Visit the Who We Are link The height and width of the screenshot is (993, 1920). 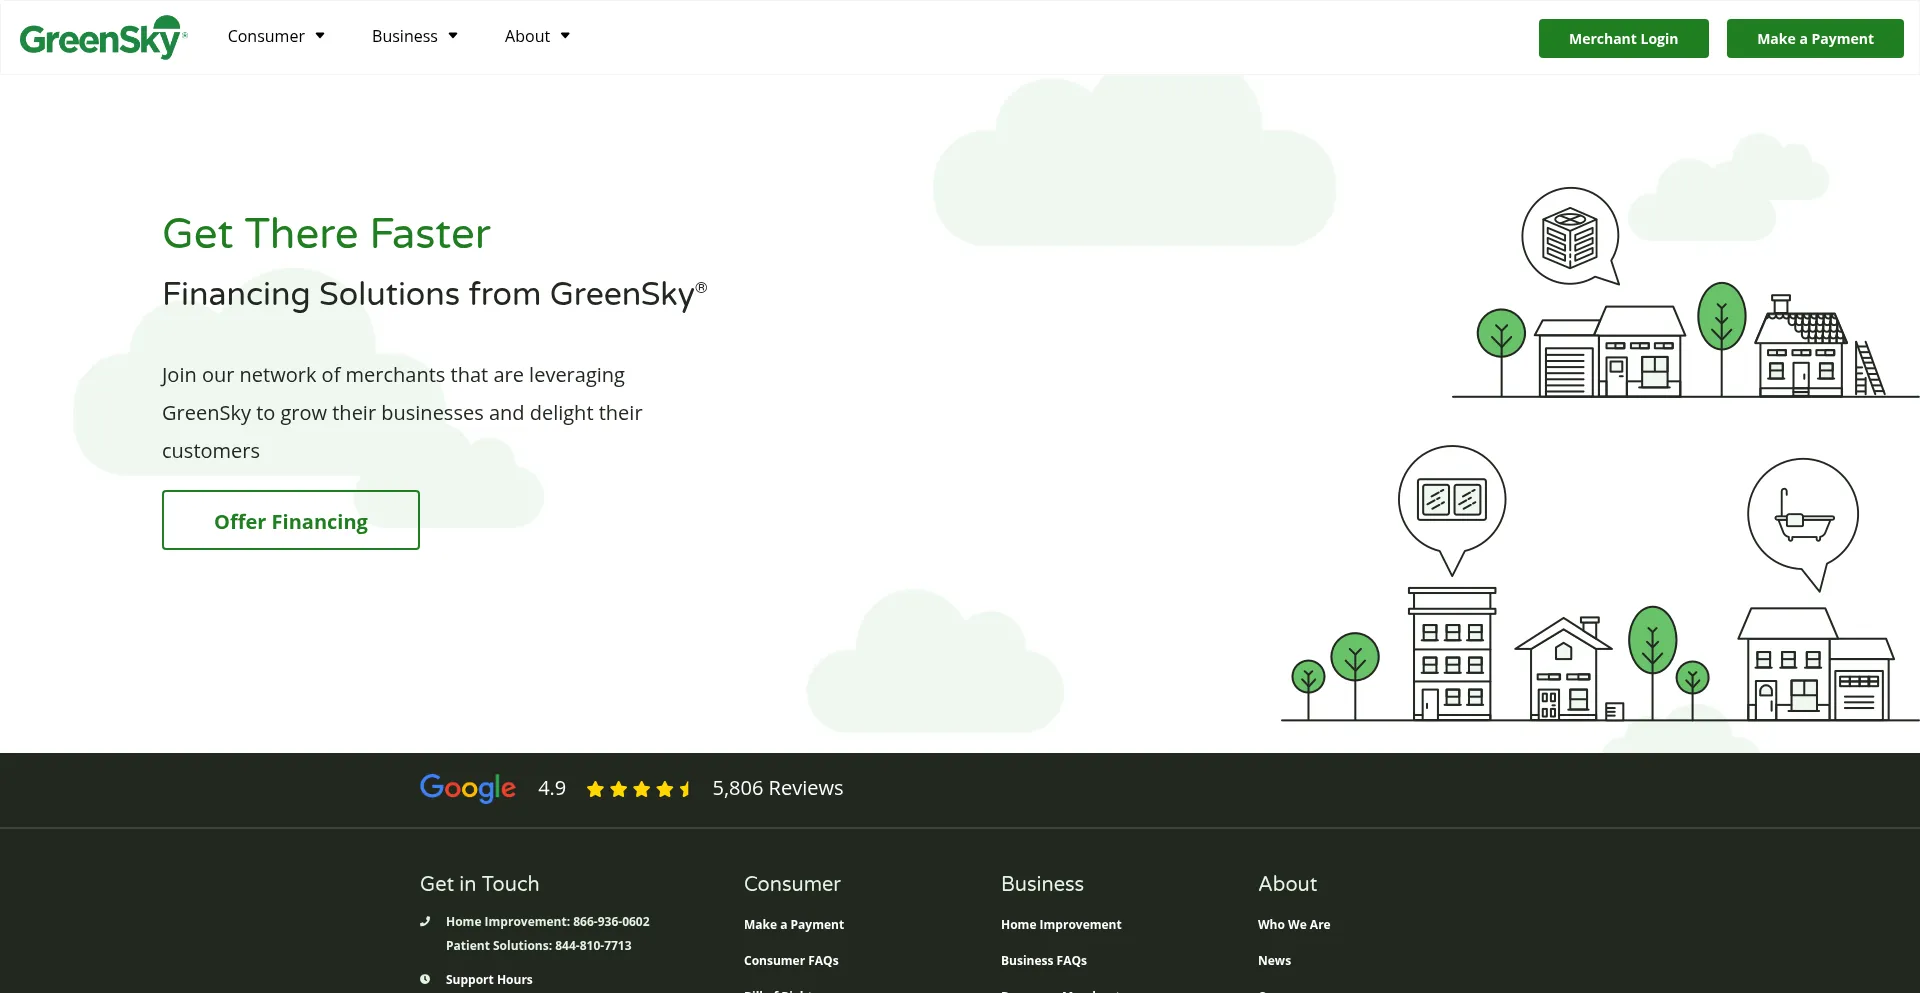pyautogui.click(x=1294, y=925)
